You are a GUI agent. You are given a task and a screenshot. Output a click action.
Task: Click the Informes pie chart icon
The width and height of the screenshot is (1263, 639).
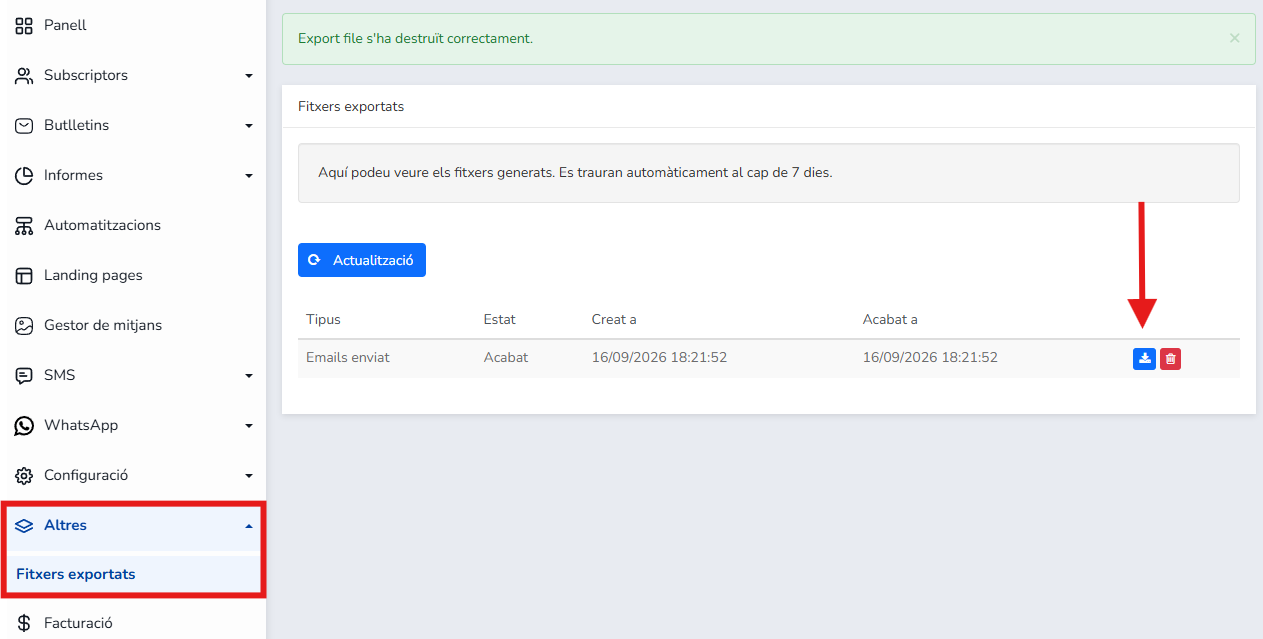(24, 175)
